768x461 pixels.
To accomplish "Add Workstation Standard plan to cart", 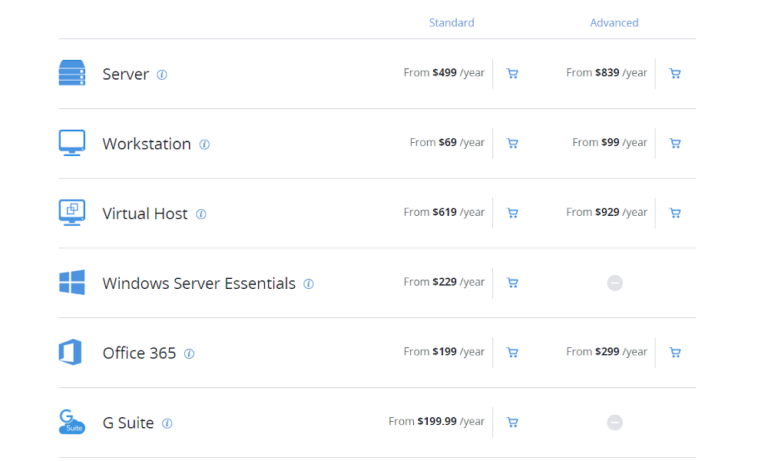I will coord(512,143).
